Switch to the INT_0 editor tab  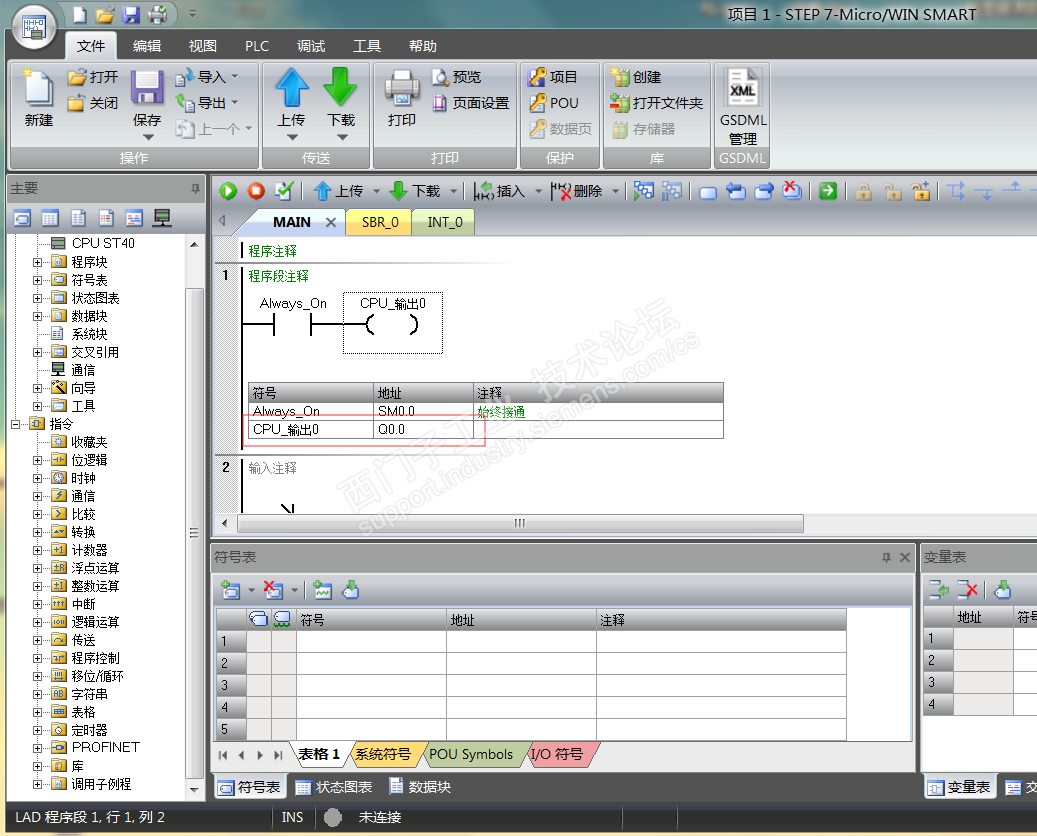[444, 222]
